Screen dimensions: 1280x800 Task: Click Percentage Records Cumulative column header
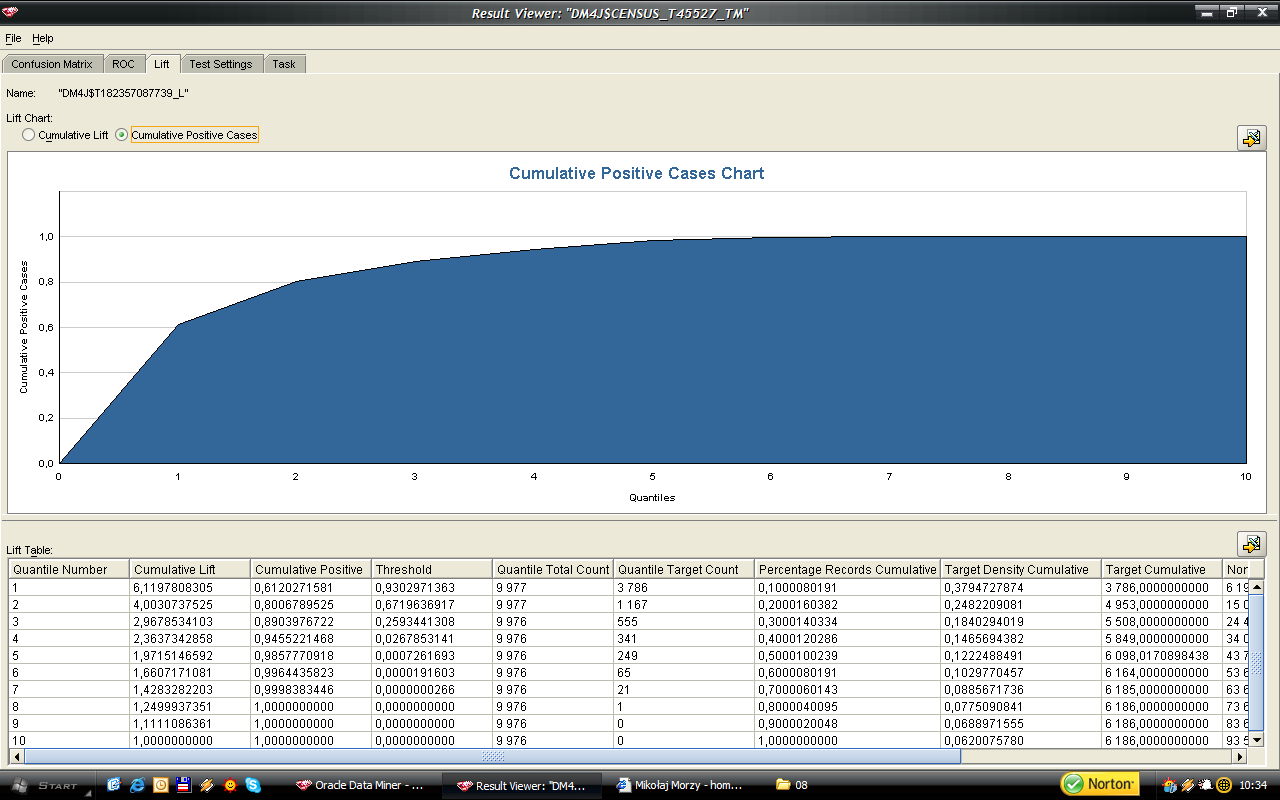click(847, 570)
